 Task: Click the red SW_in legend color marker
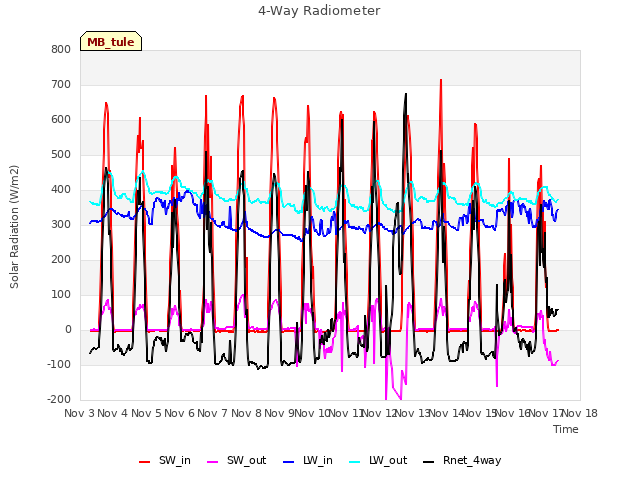[144, 462]
